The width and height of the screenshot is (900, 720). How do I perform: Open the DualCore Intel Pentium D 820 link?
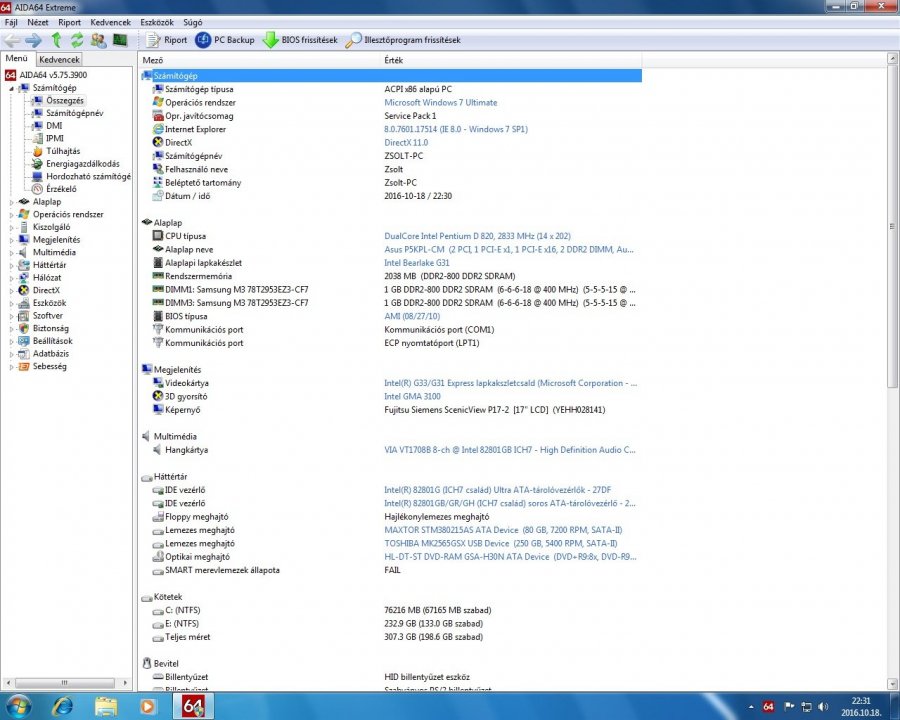point(478,236)
